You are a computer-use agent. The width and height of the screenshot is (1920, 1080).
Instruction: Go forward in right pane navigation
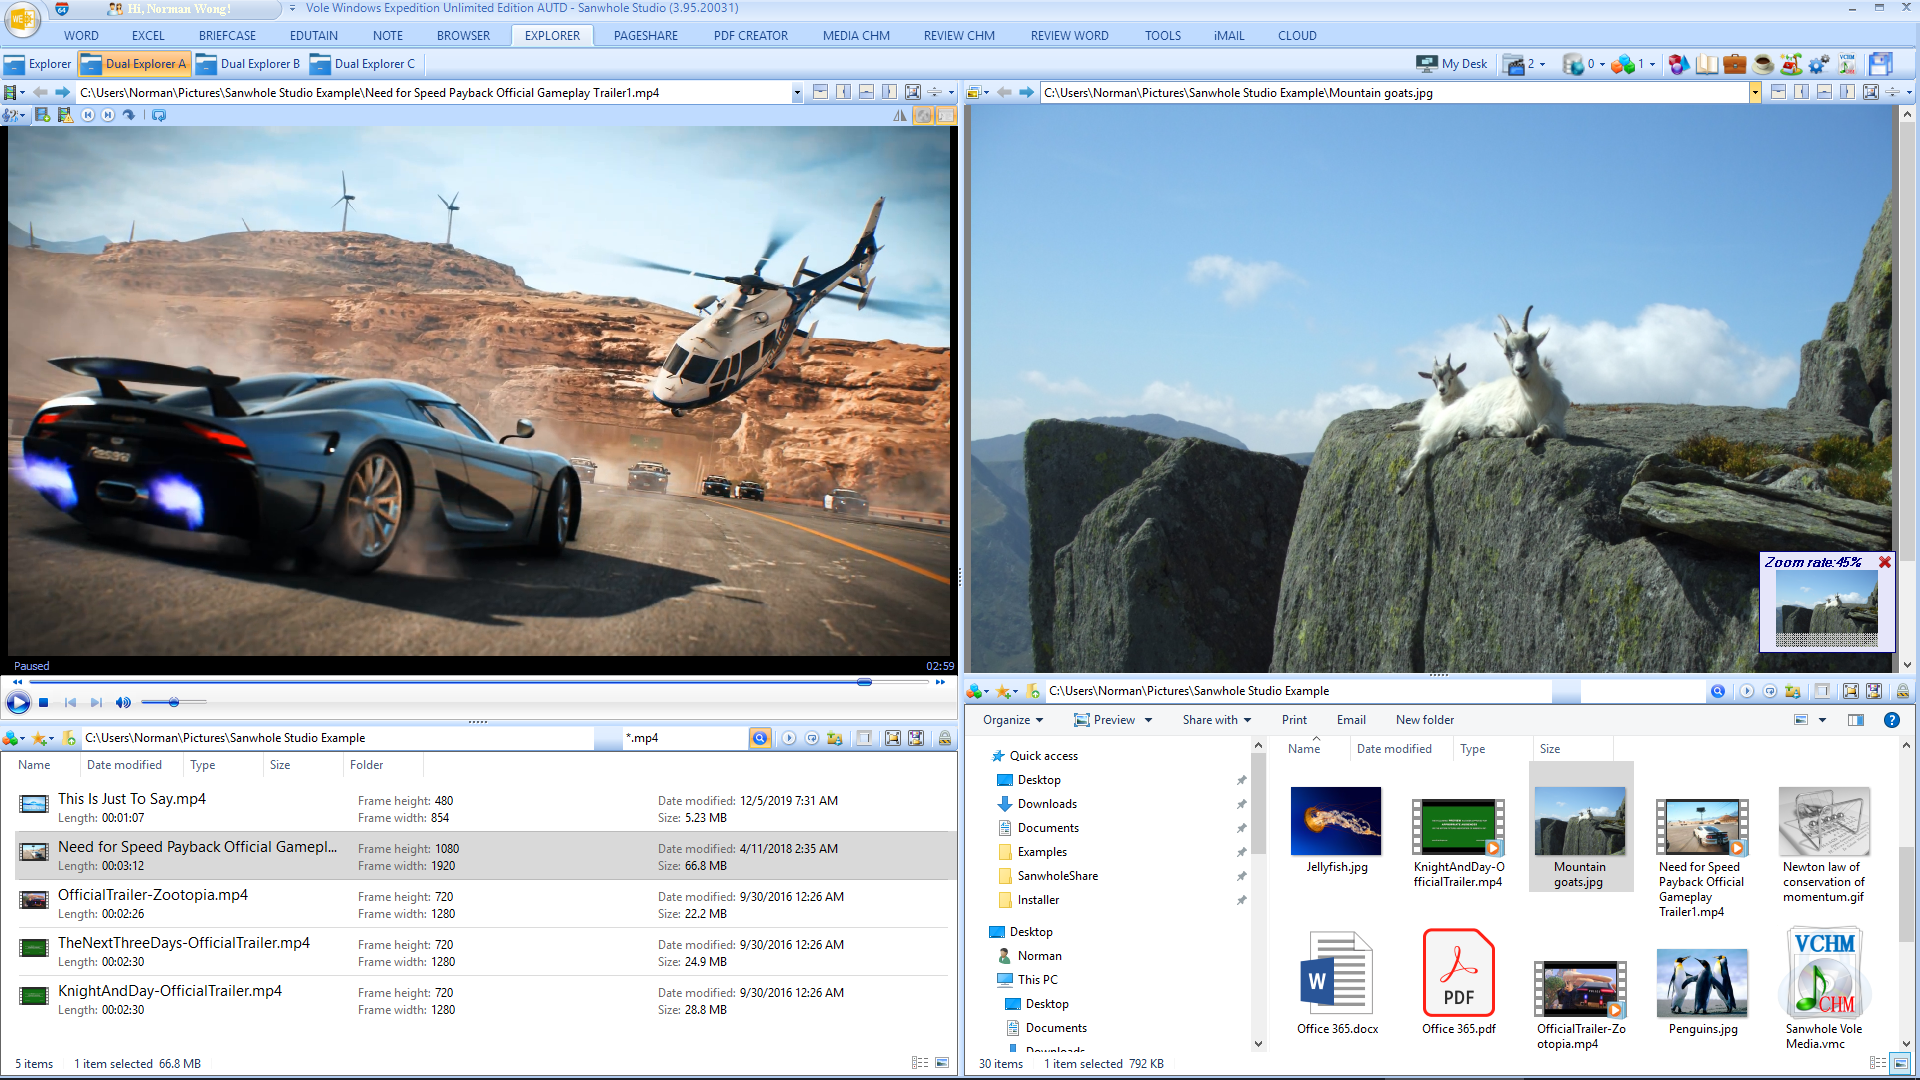(x=1026, y=92)
